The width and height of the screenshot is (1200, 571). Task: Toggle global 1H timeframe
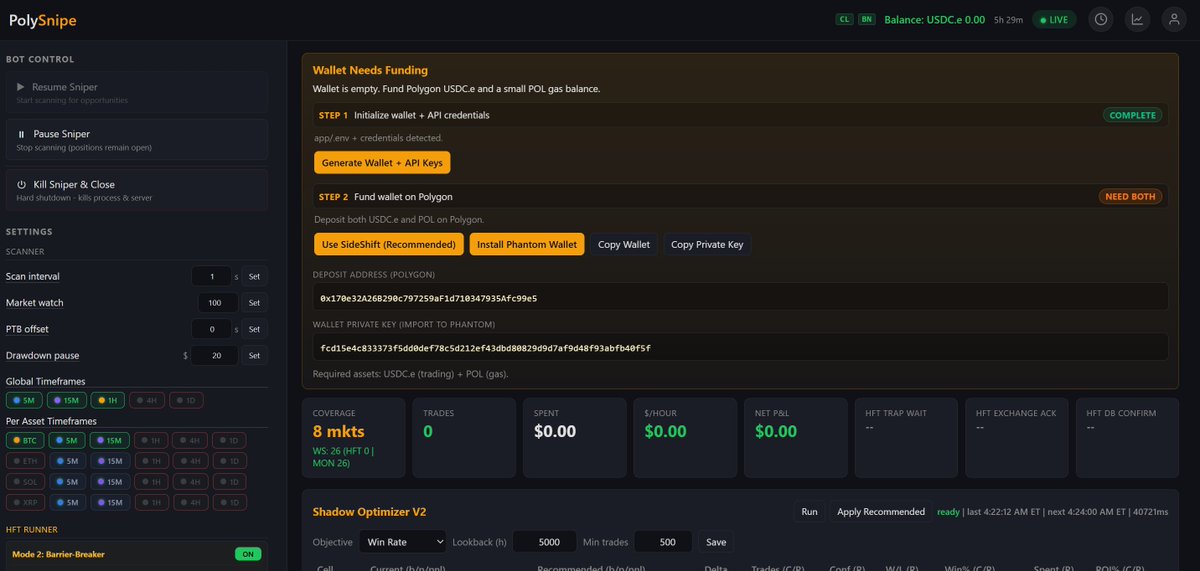tap(108, 400)
